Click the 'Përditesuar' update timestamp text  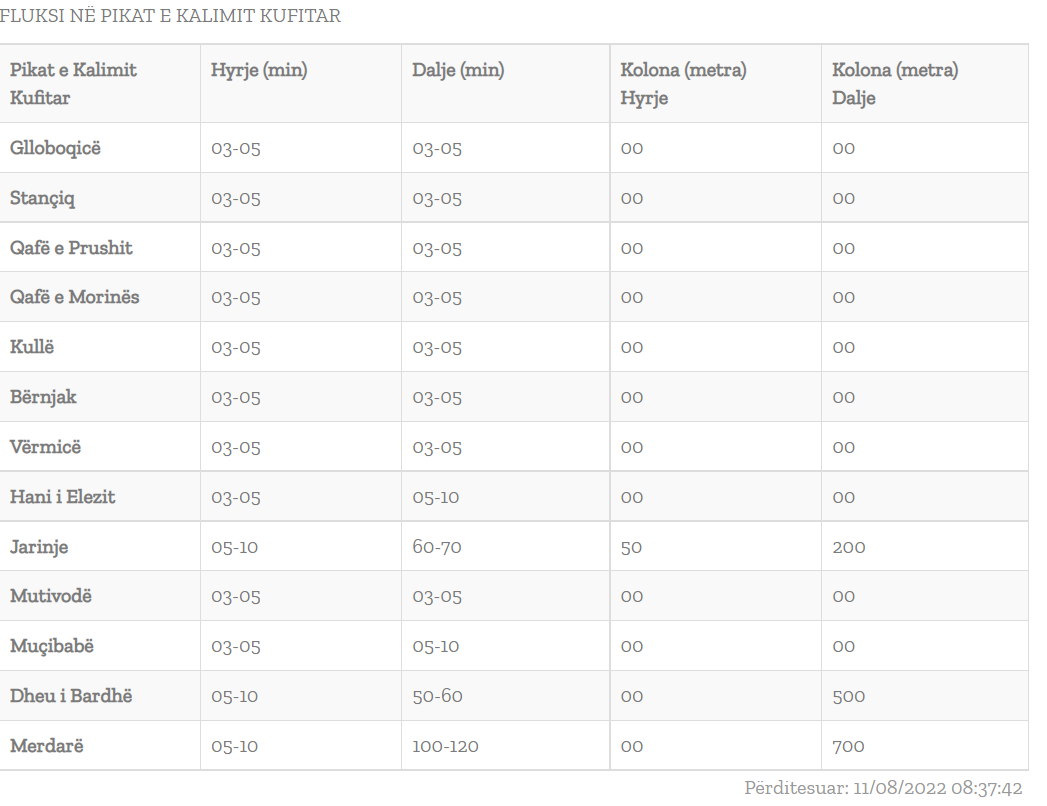click(x=883, y=788)
